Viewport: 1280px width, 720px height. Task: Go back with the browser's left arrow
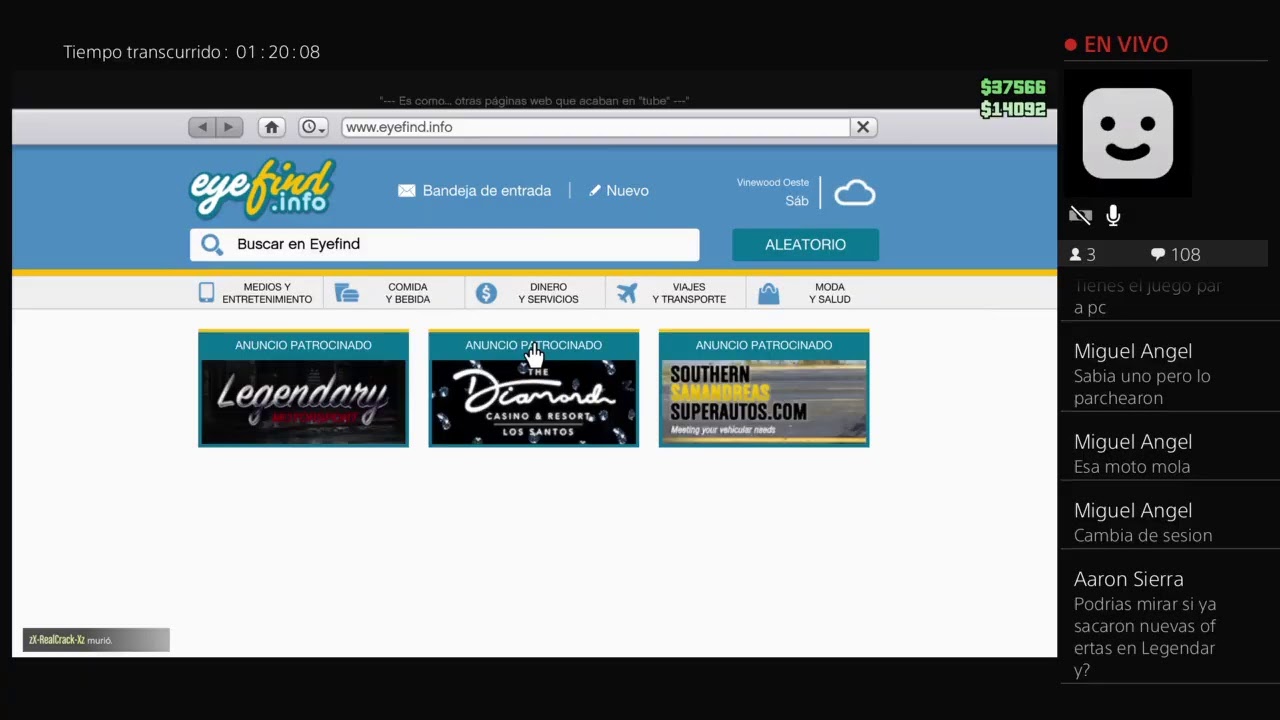point(203,127)
